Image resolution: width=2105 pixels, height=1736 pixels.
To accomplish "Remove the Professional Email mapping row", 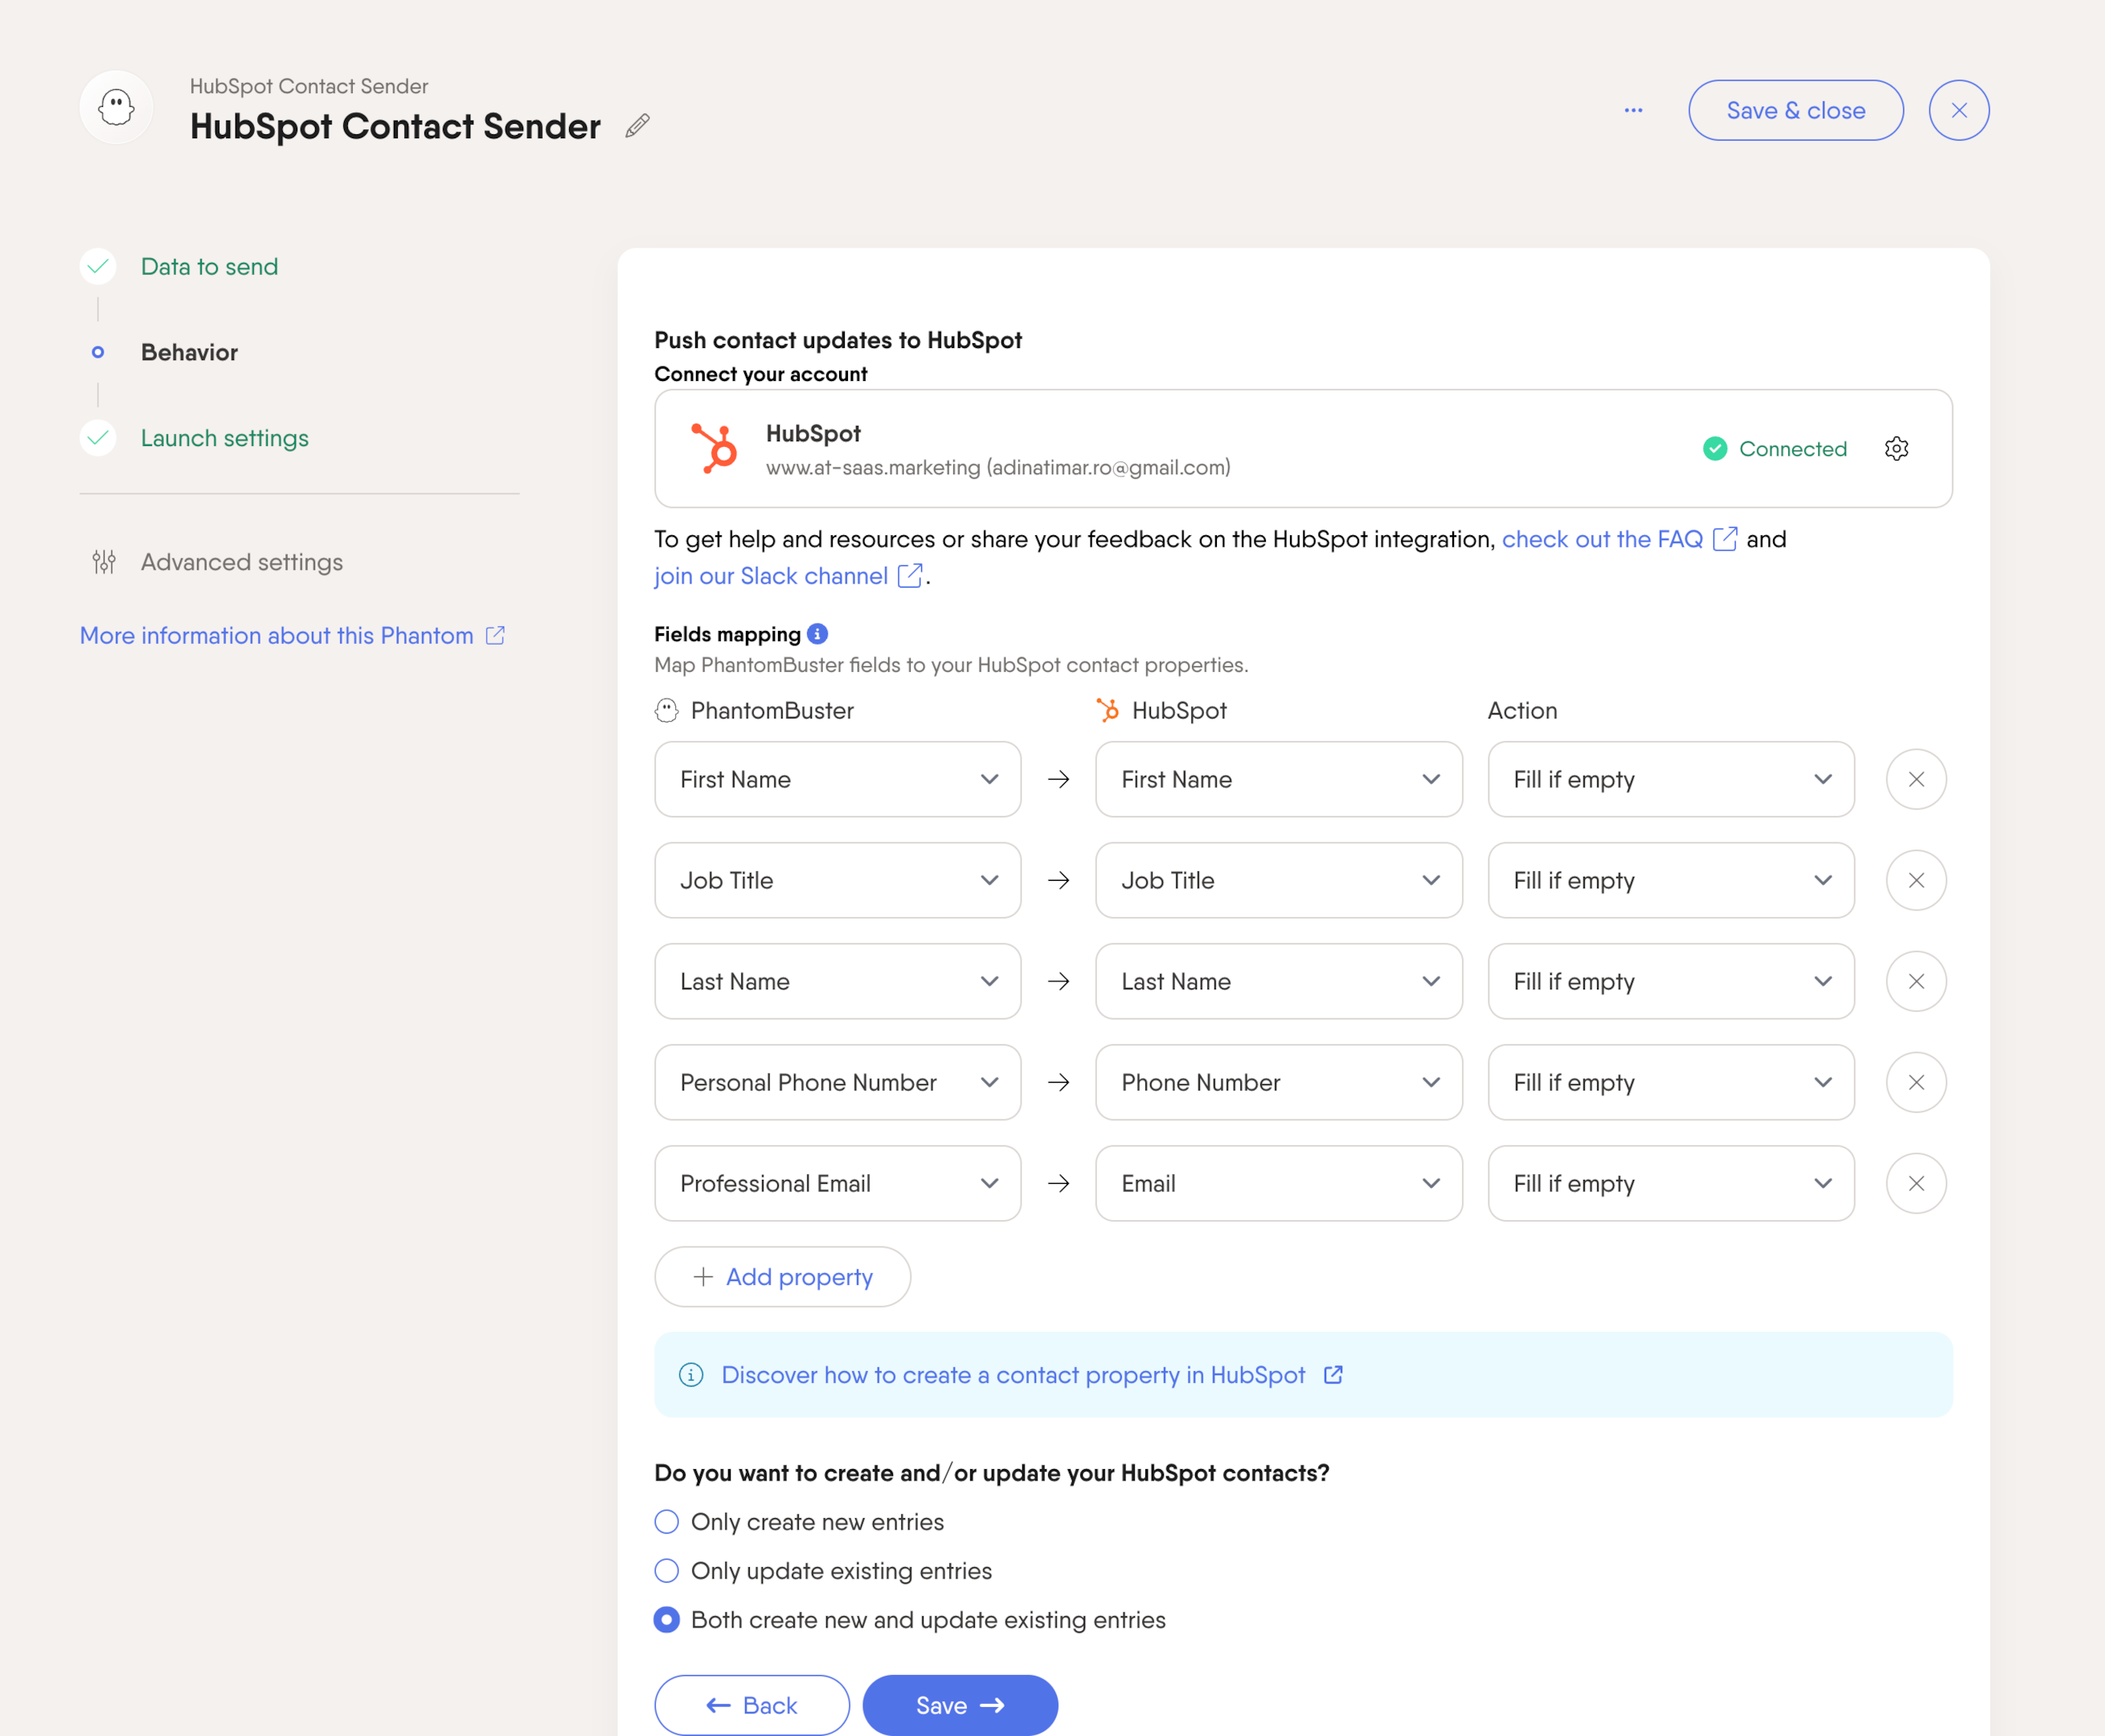I will point(1916,1183).
